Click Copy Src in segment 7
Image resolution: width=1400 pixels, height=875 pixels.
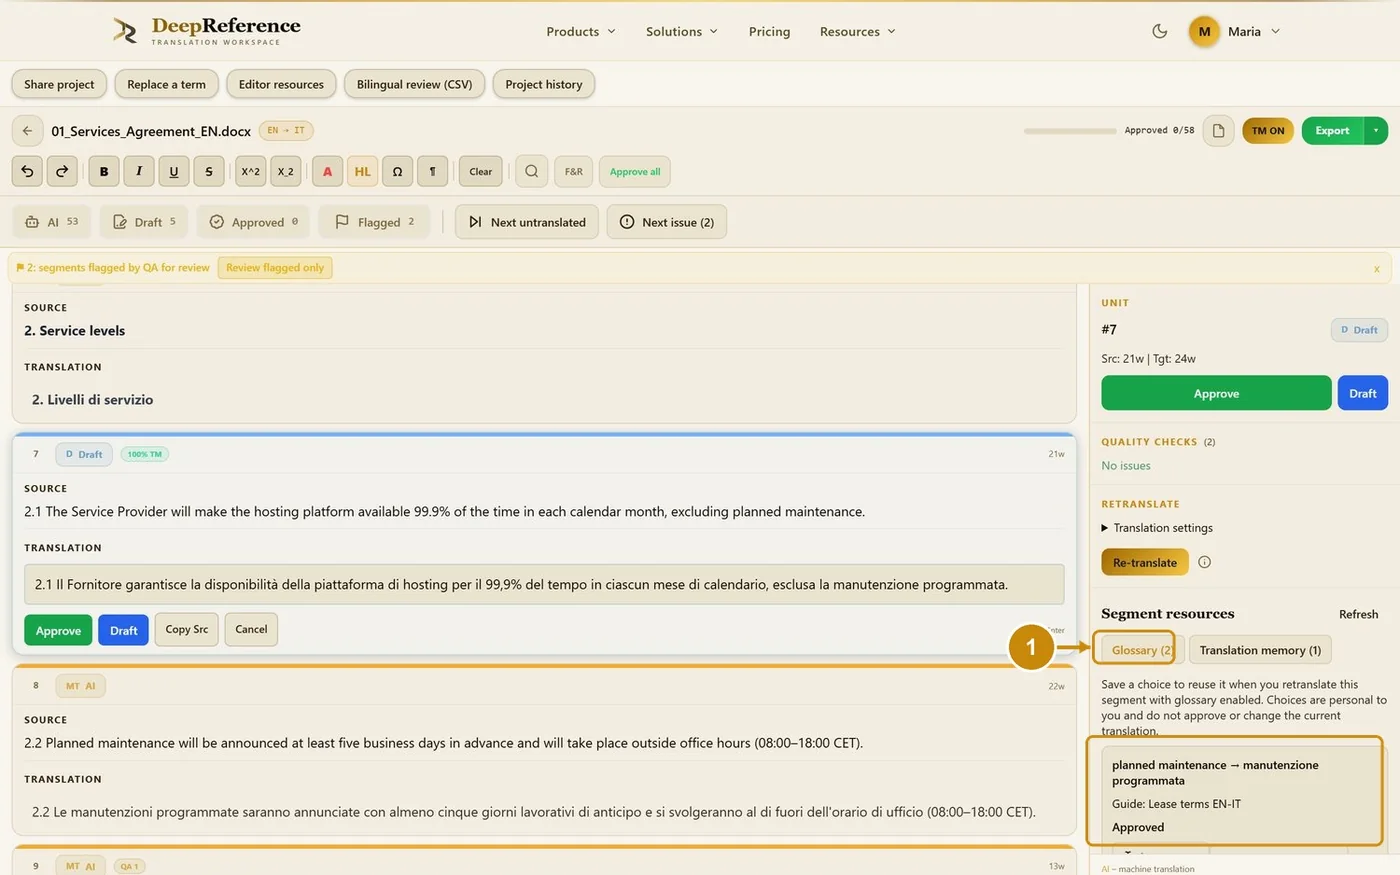click(x=187, y=630)
